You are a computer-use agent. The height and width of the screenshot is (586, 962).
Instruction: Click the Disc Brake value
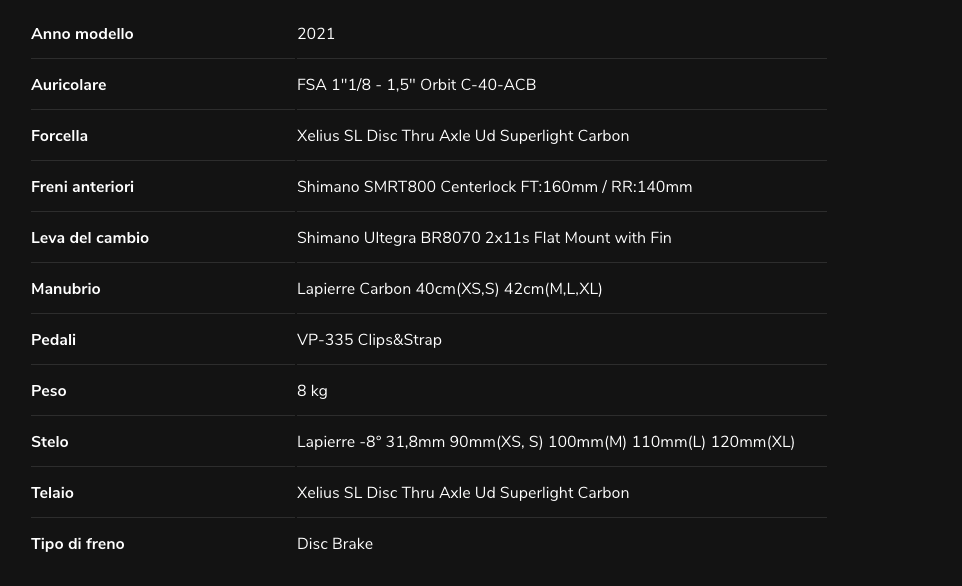tap(335, 544)
